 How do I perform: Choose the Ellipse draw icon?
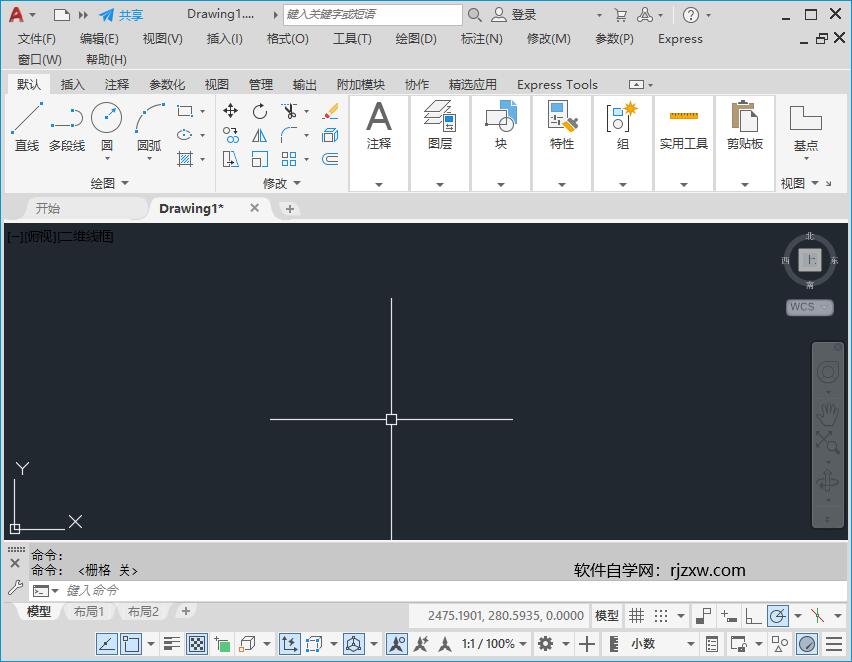click(185, 135)
